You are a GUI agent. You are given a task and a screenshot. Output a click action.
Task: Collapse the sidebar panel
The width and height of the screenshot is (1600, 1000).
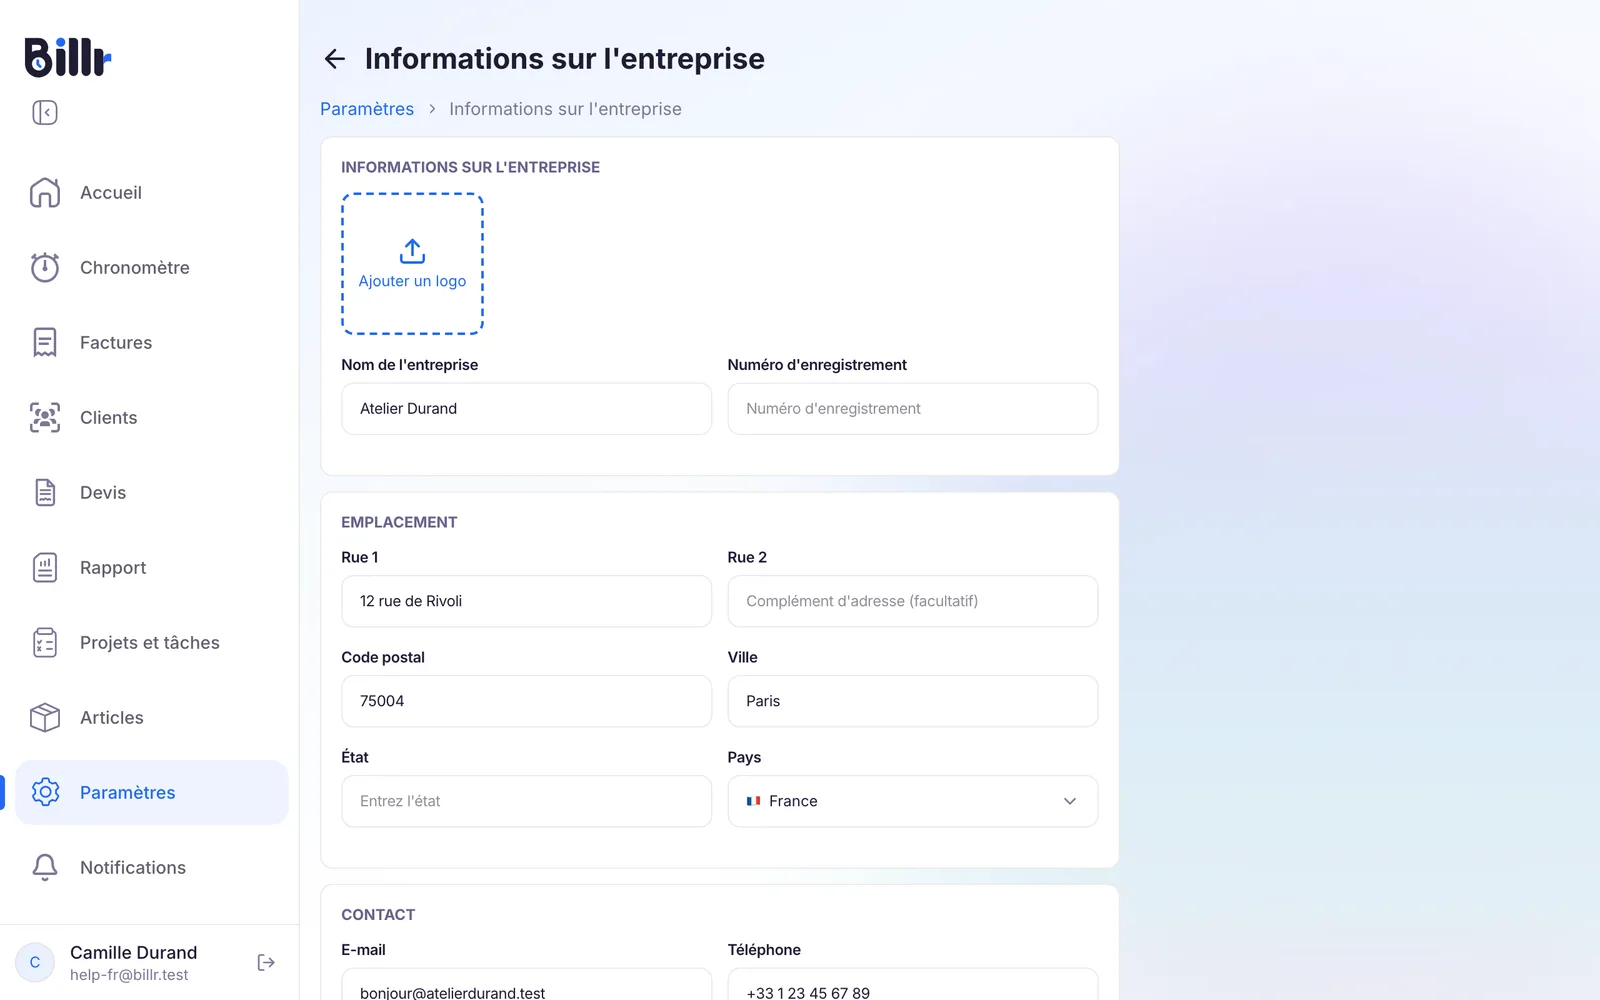[x=45, y=113]
